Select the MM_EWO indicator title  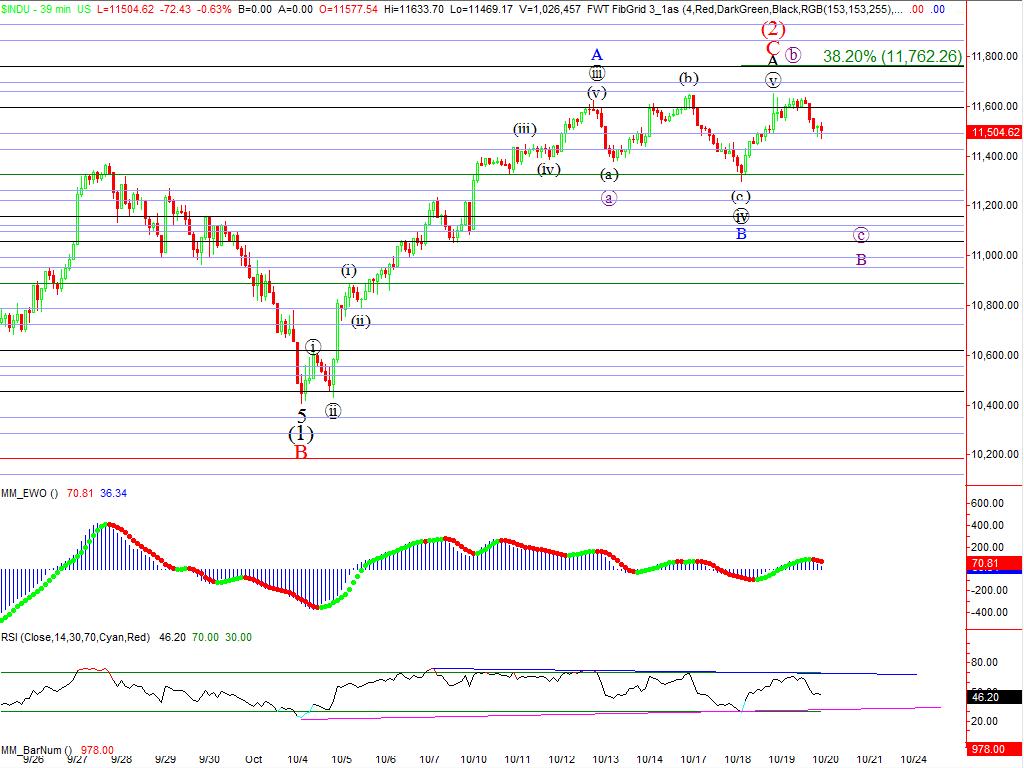pyautogui.click(x=30, y=493)
